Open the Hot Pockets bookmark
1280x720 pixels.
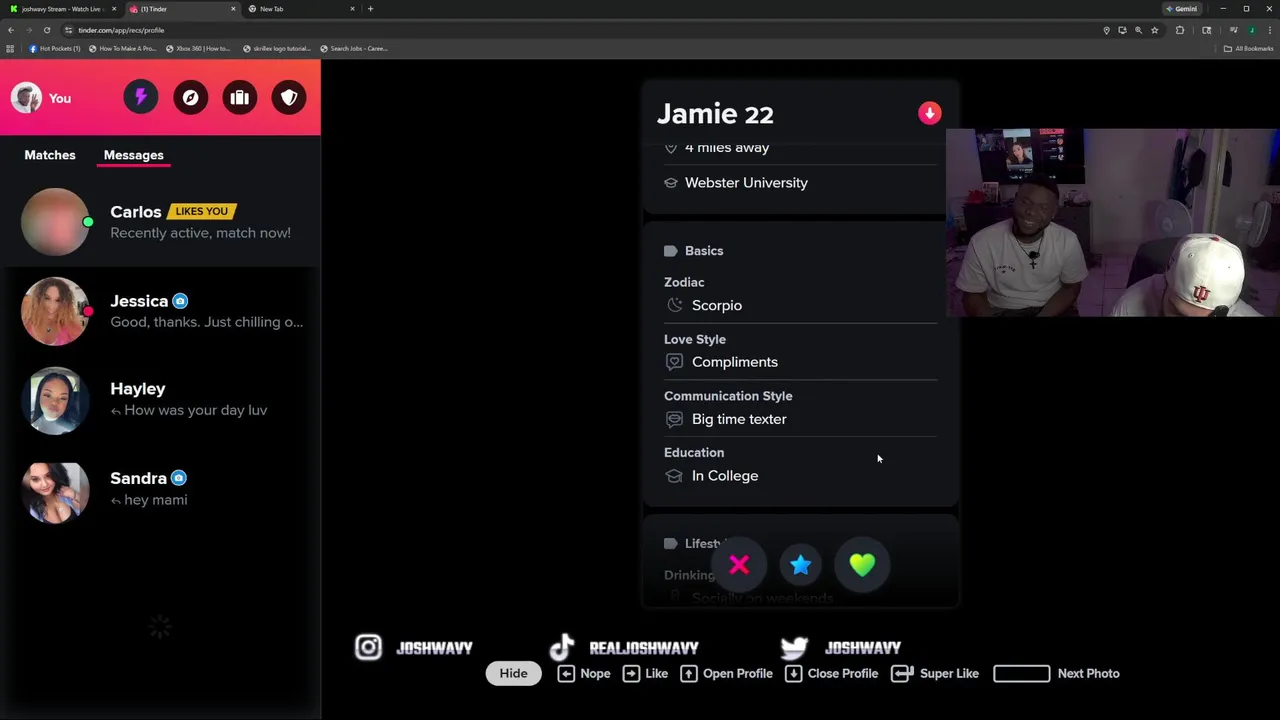pyautogui.click(x=55, y=48)
